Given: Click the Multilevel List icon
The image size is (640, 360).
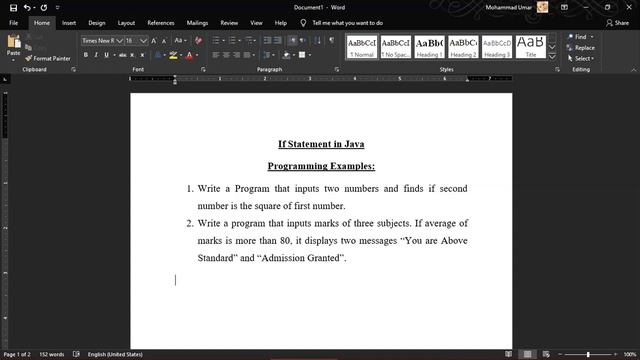Looking at the screenshot, I should click(x=249, y=40).
